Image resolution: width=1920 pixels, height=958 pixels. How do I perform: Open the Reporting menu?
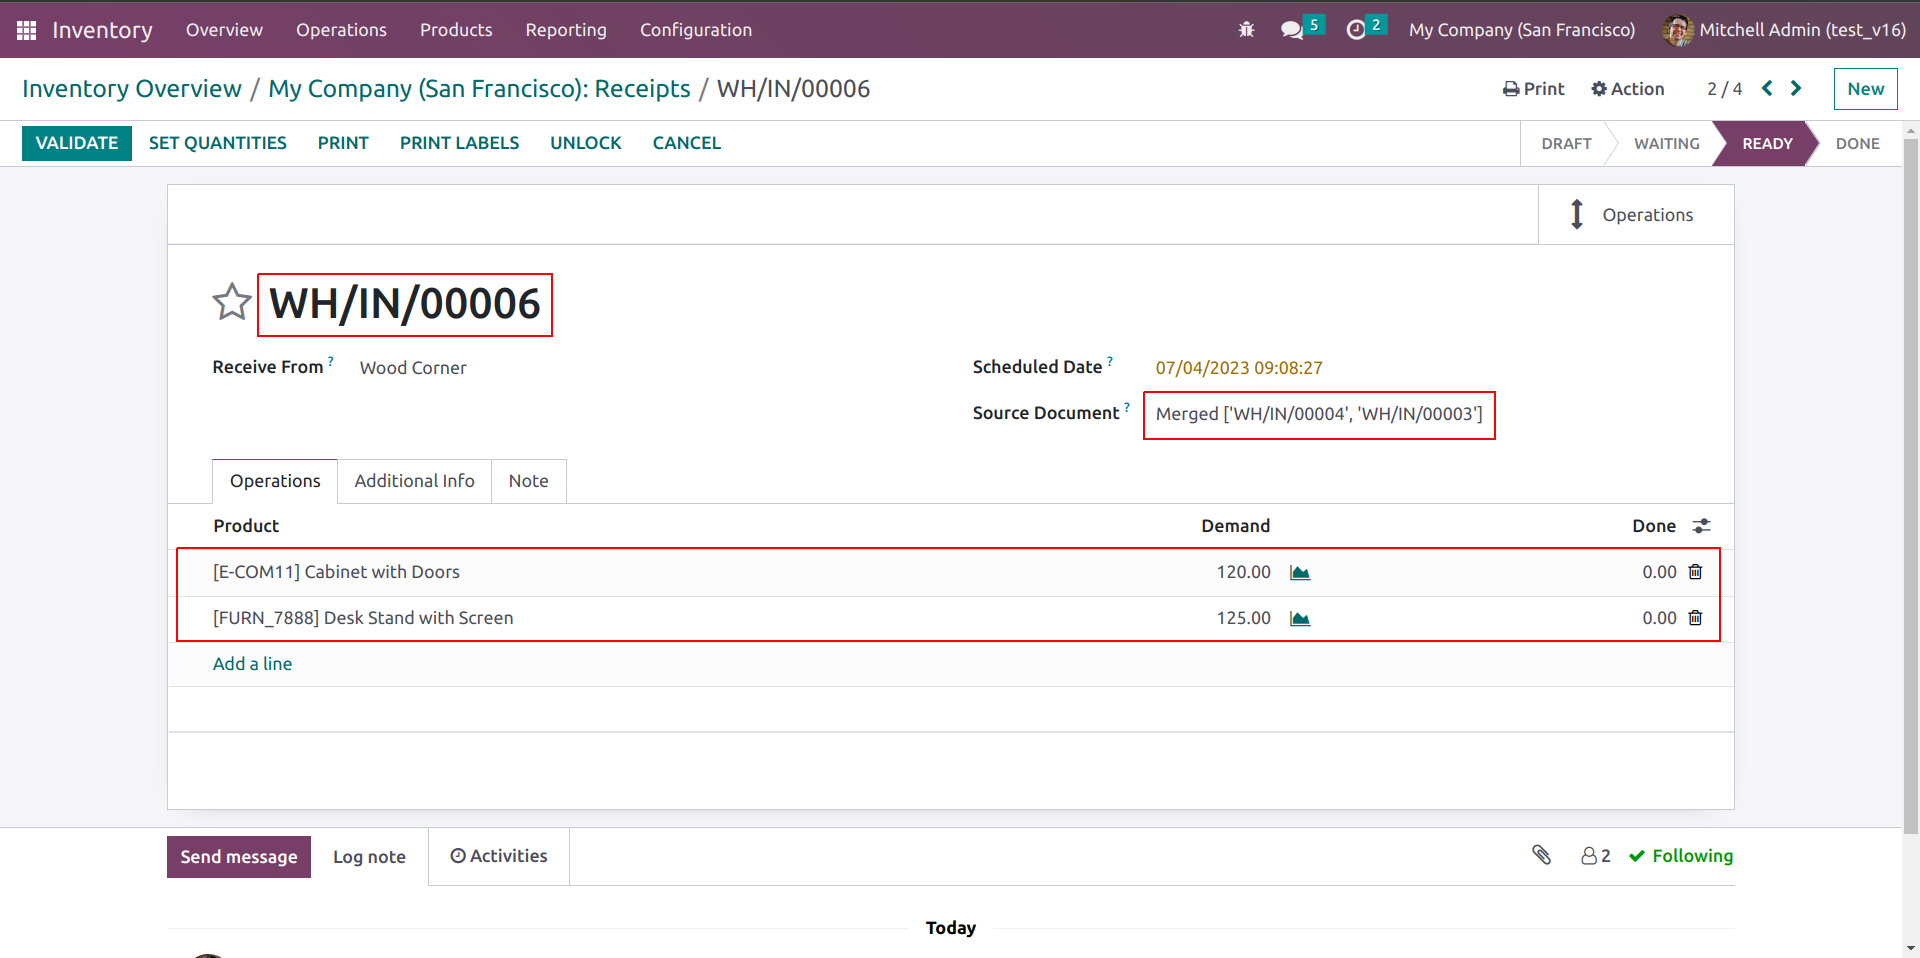coord(566,30)
